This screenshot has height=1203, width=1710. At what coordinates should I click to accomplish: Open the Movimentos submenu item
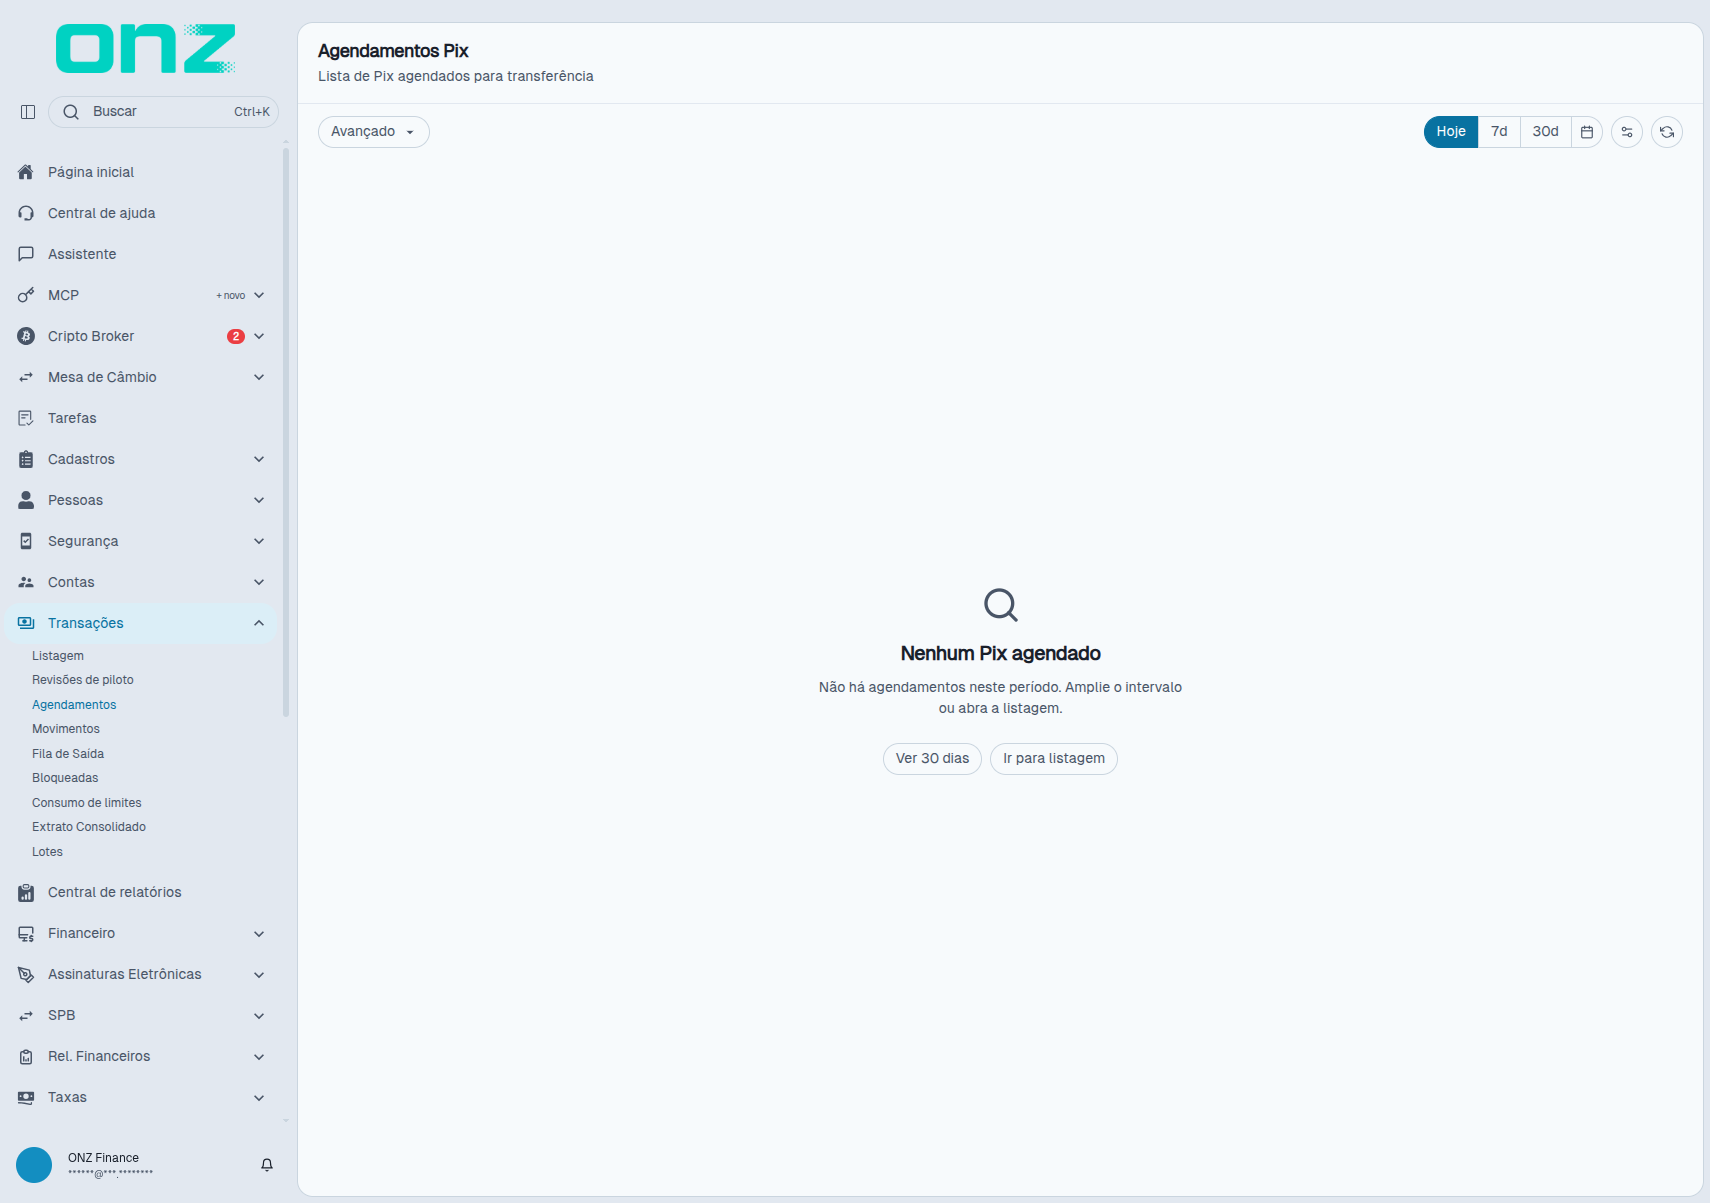[x=66, y=729]
